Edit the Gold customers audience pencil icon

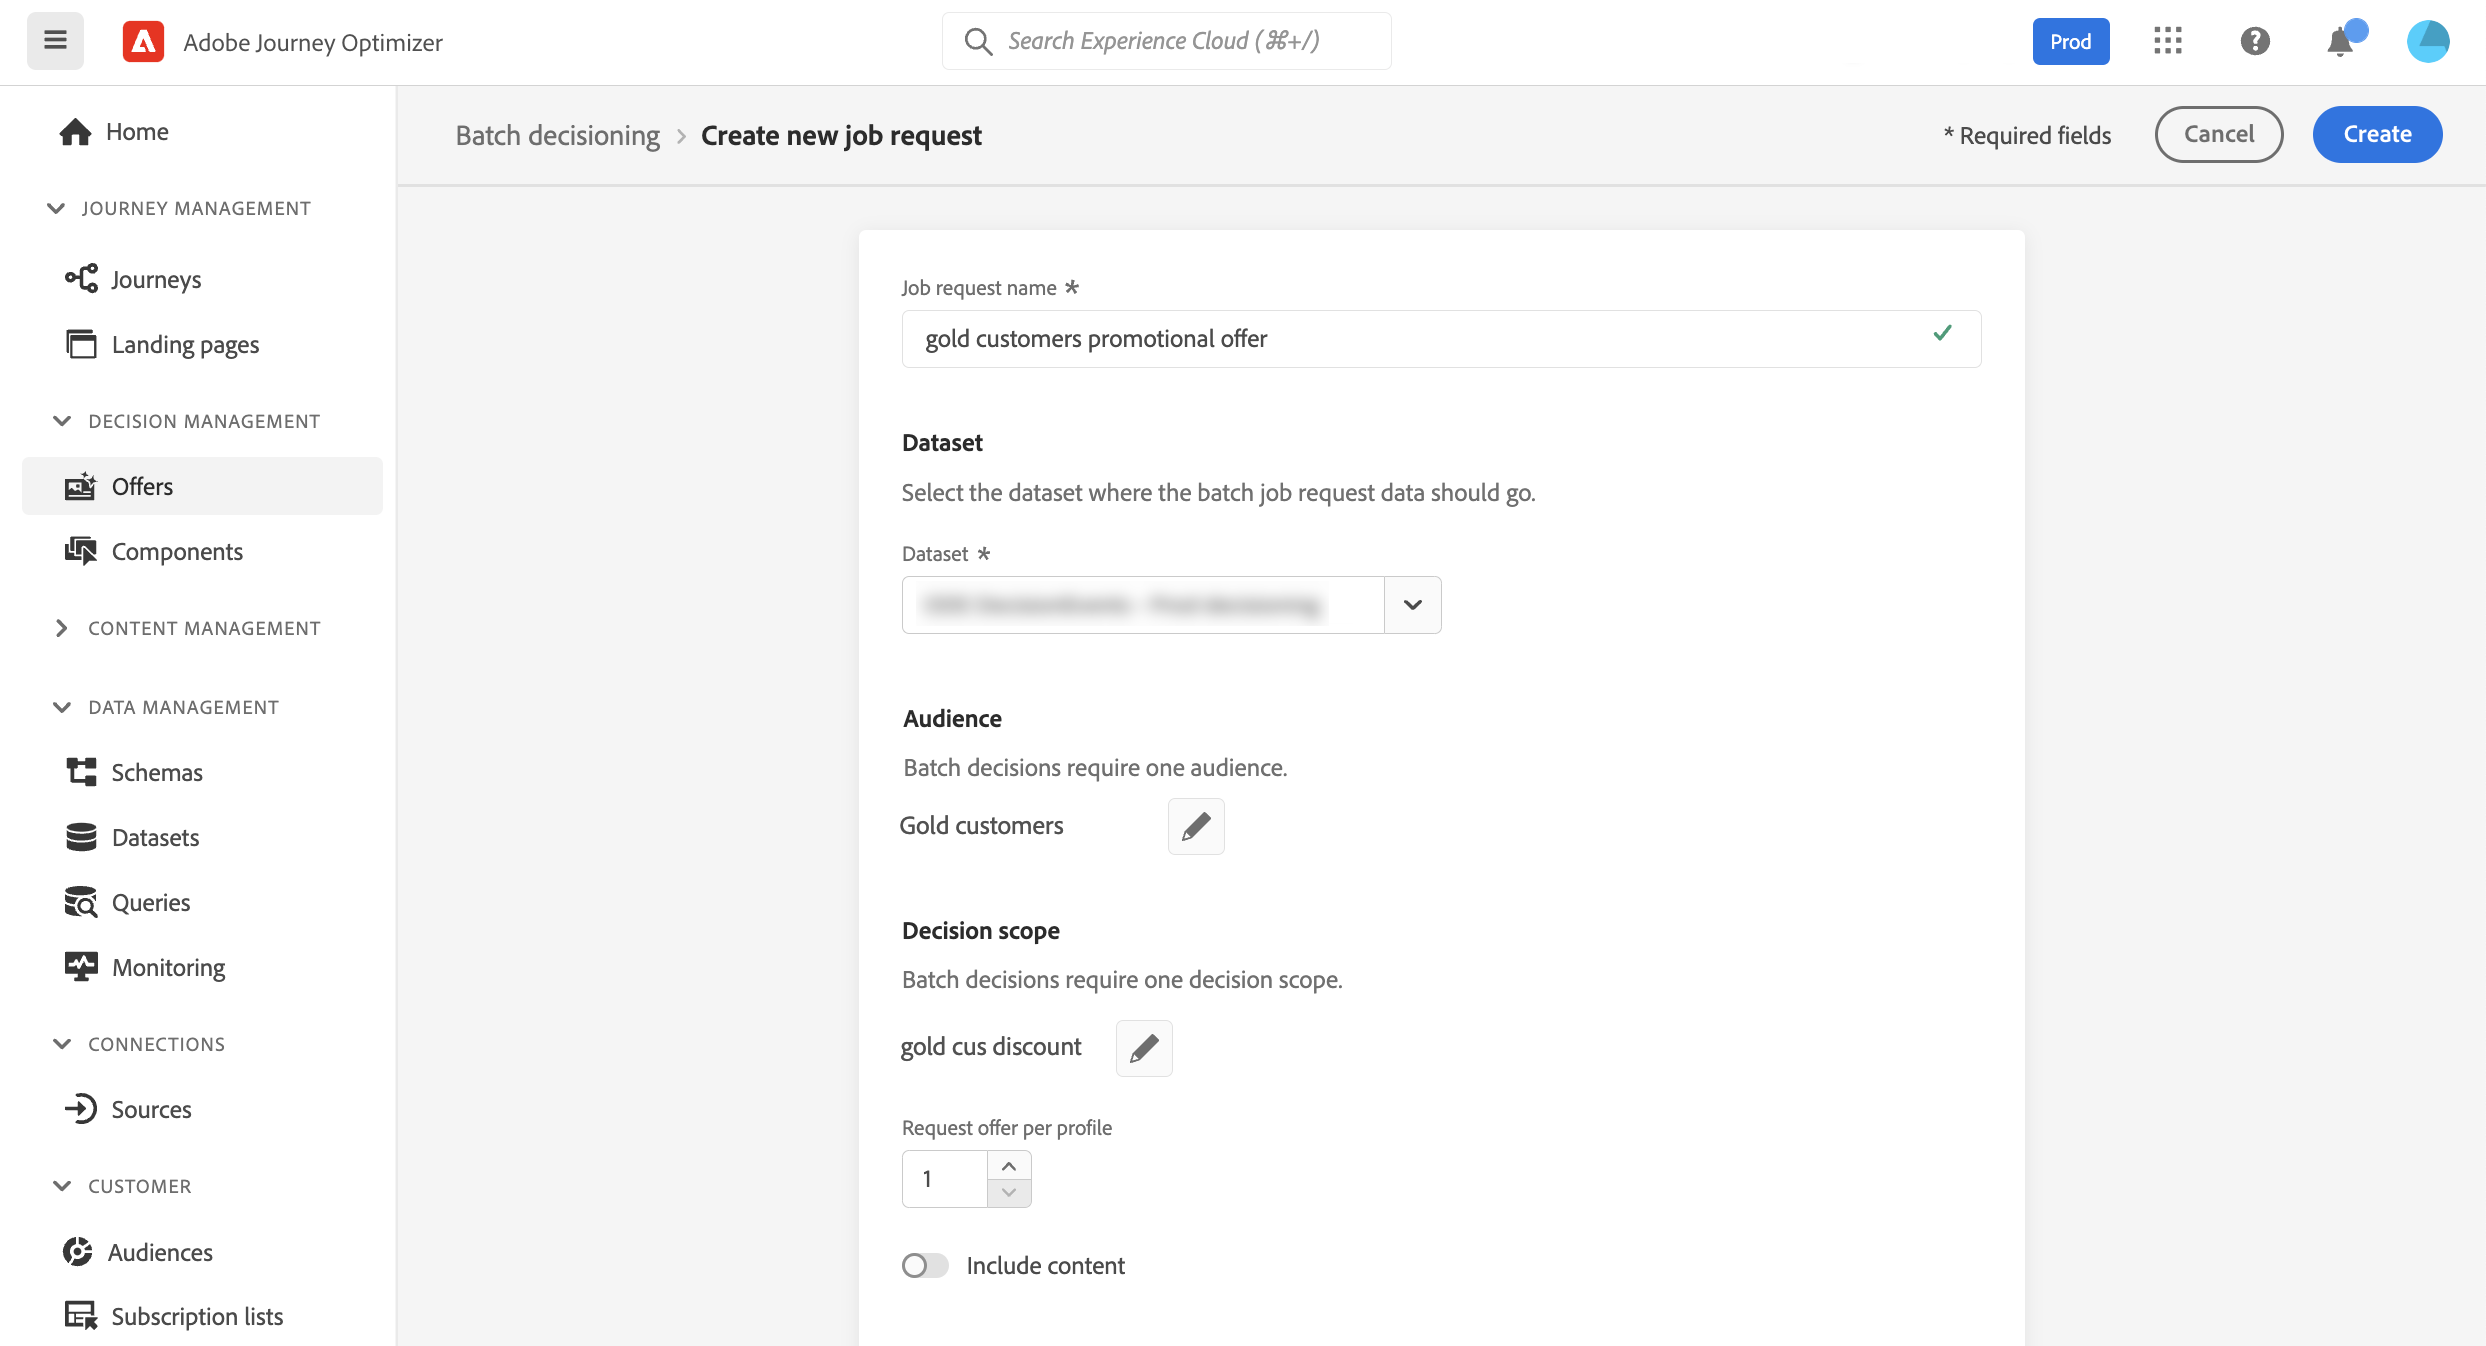tap(1196, 826)
